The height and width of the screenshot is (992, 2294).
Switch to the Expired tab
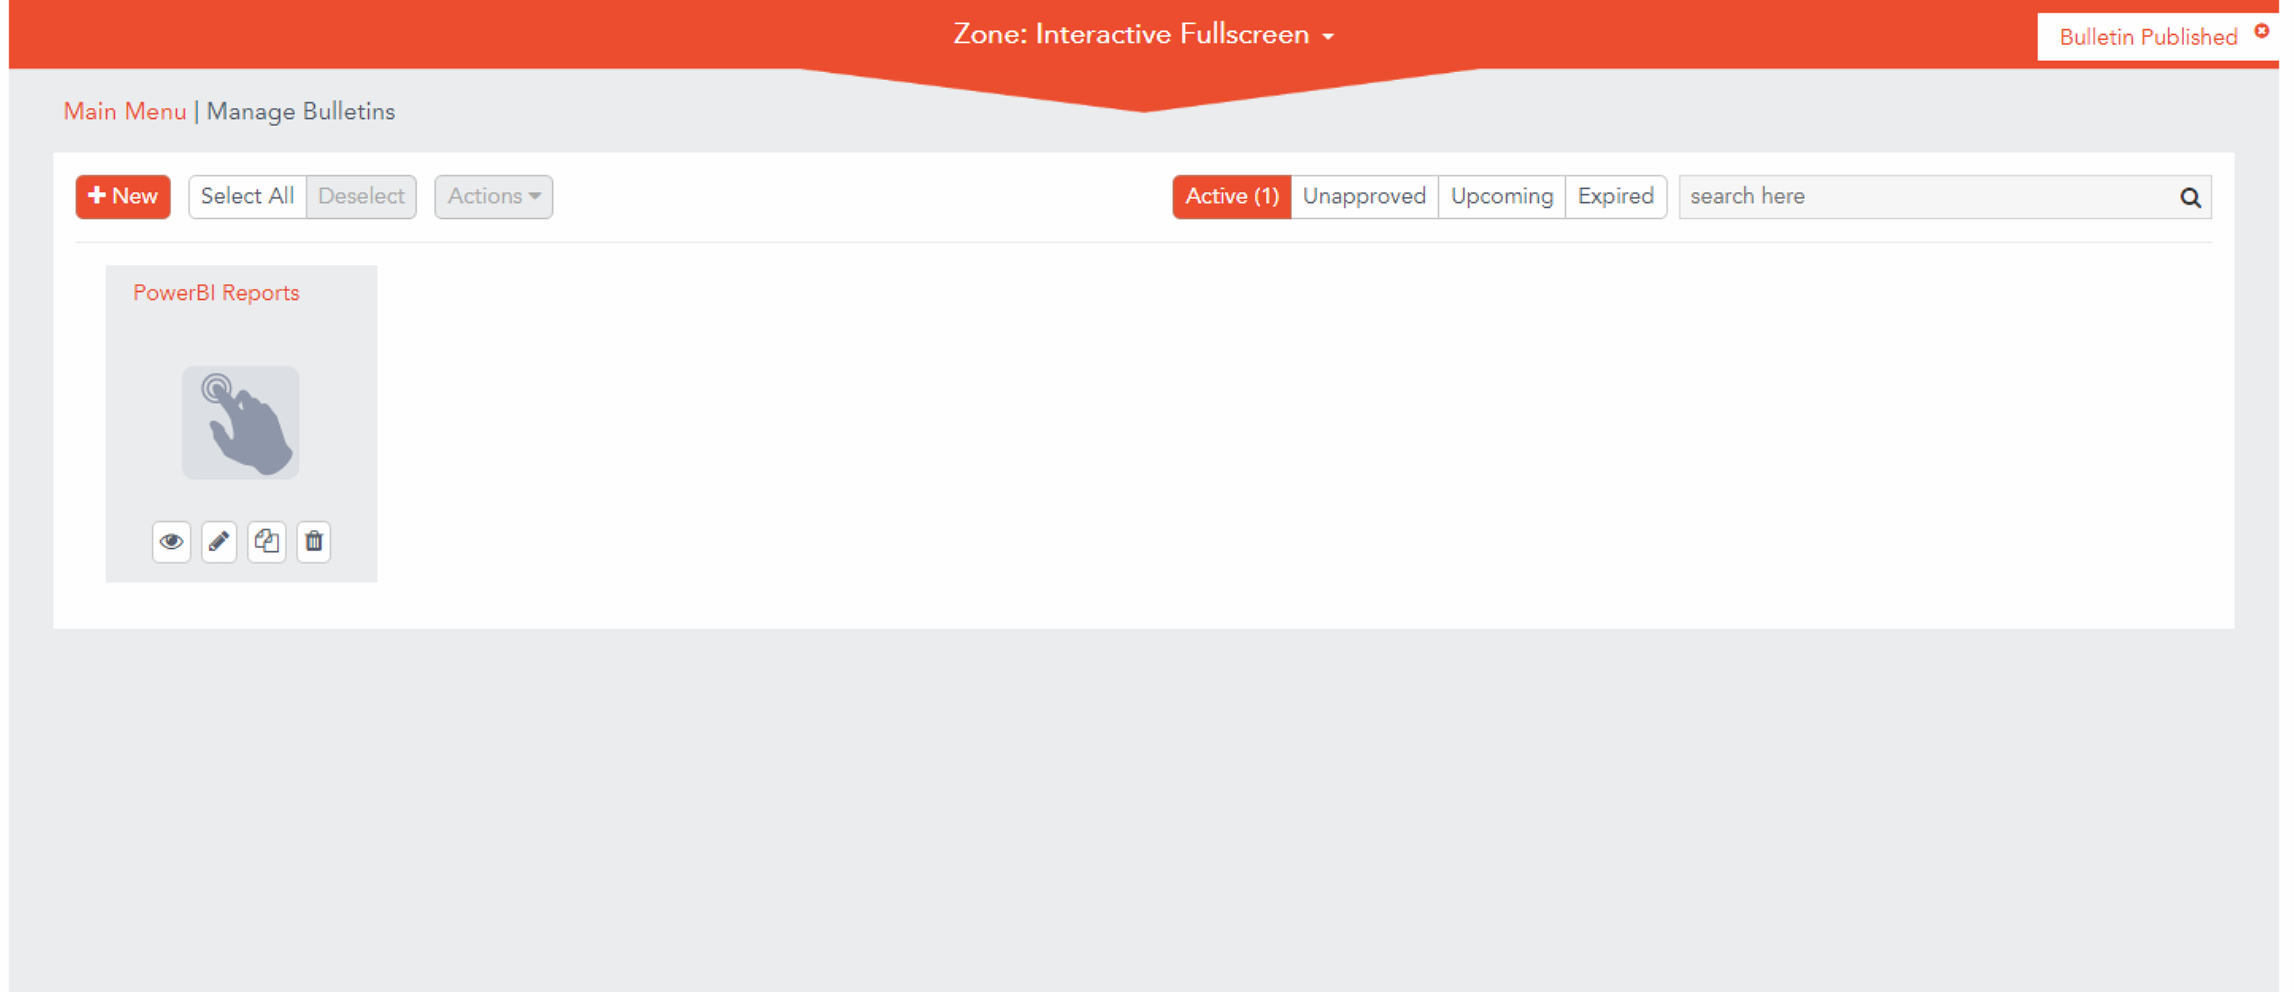click(x=1615, y=197)
